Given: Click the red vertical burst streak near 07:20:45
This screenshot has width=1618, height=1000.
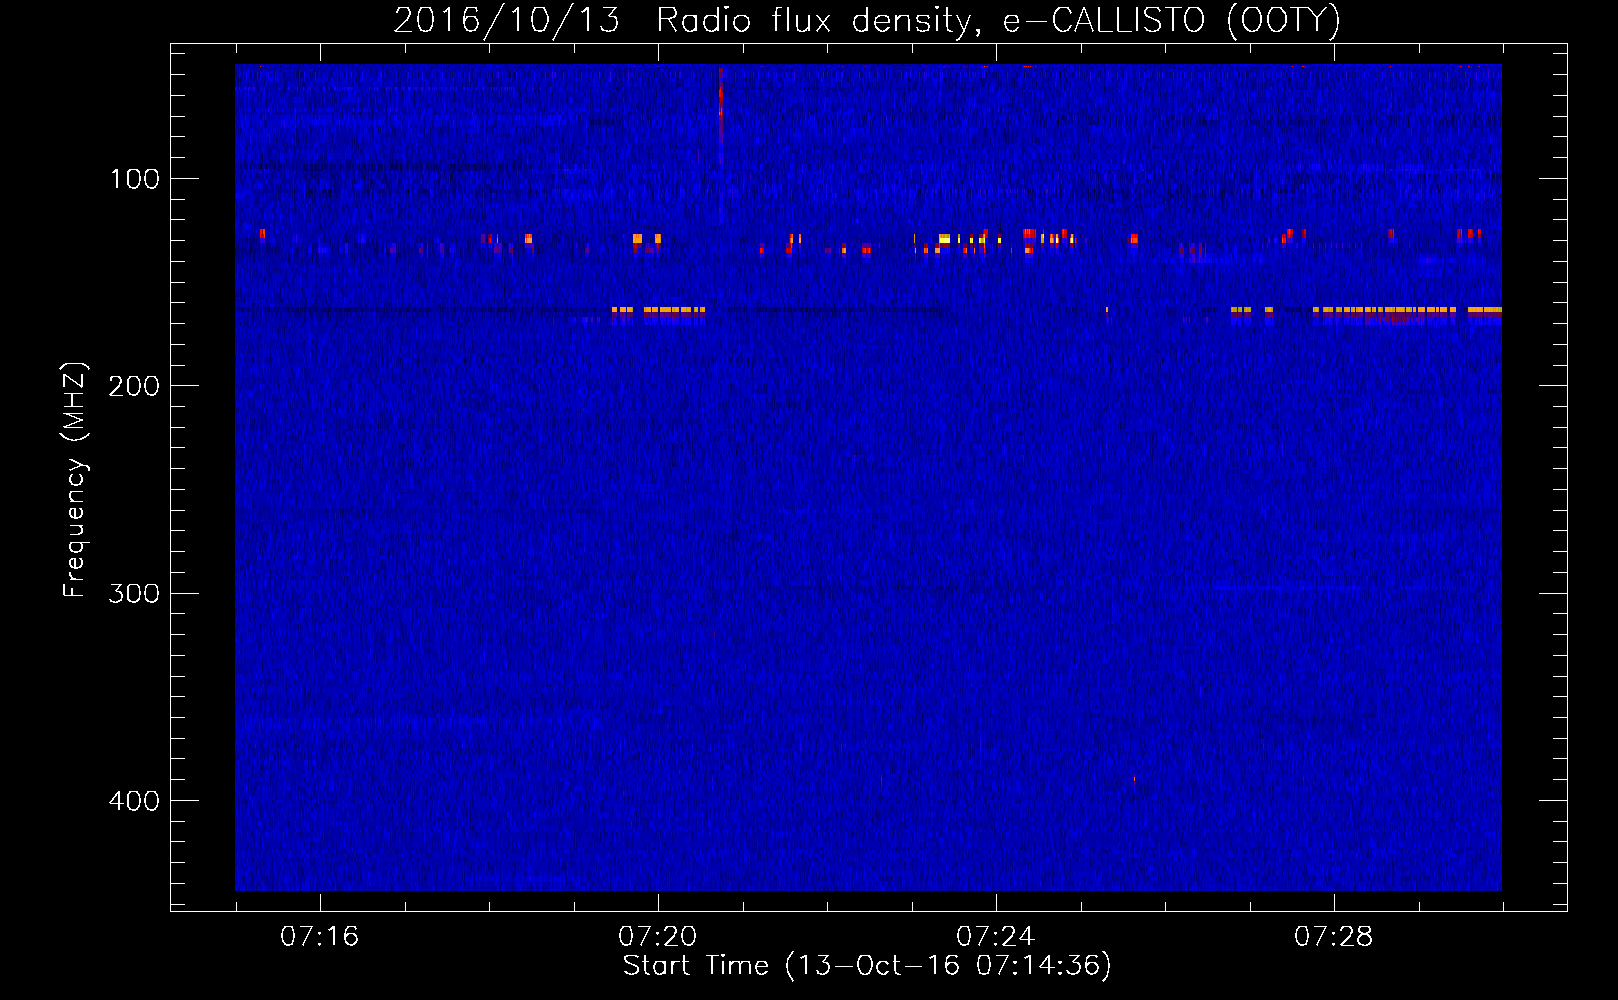Looking at the screenshot, I should point(720,115).
